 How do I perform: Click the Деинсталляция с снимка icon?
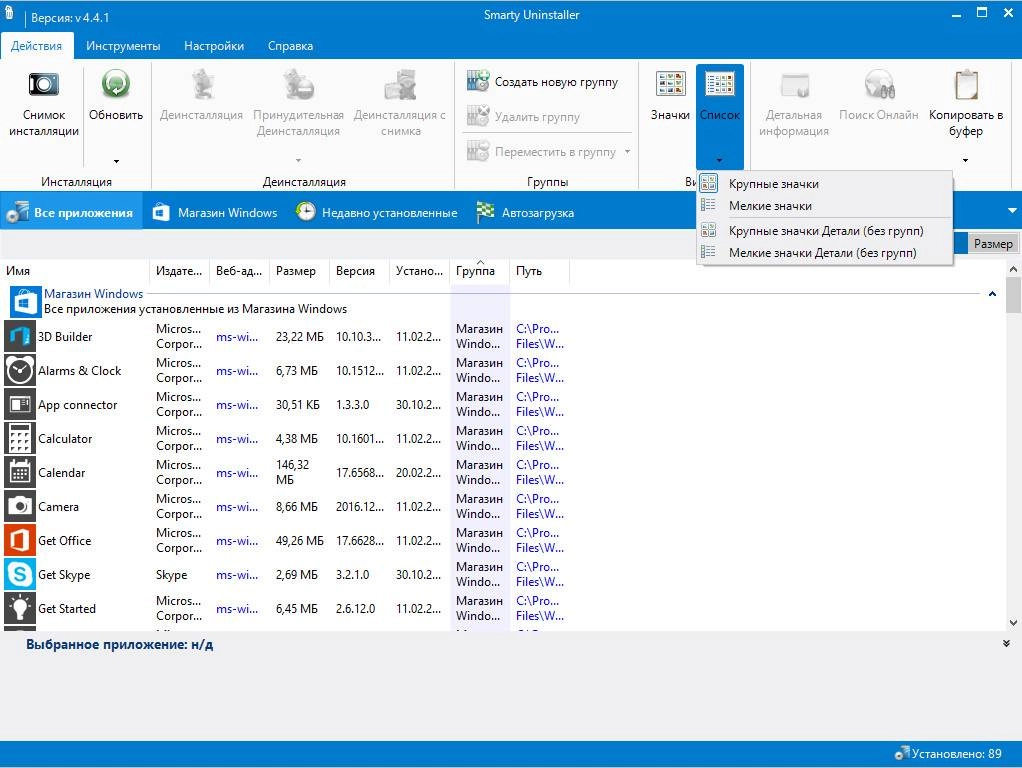point(400,84)
